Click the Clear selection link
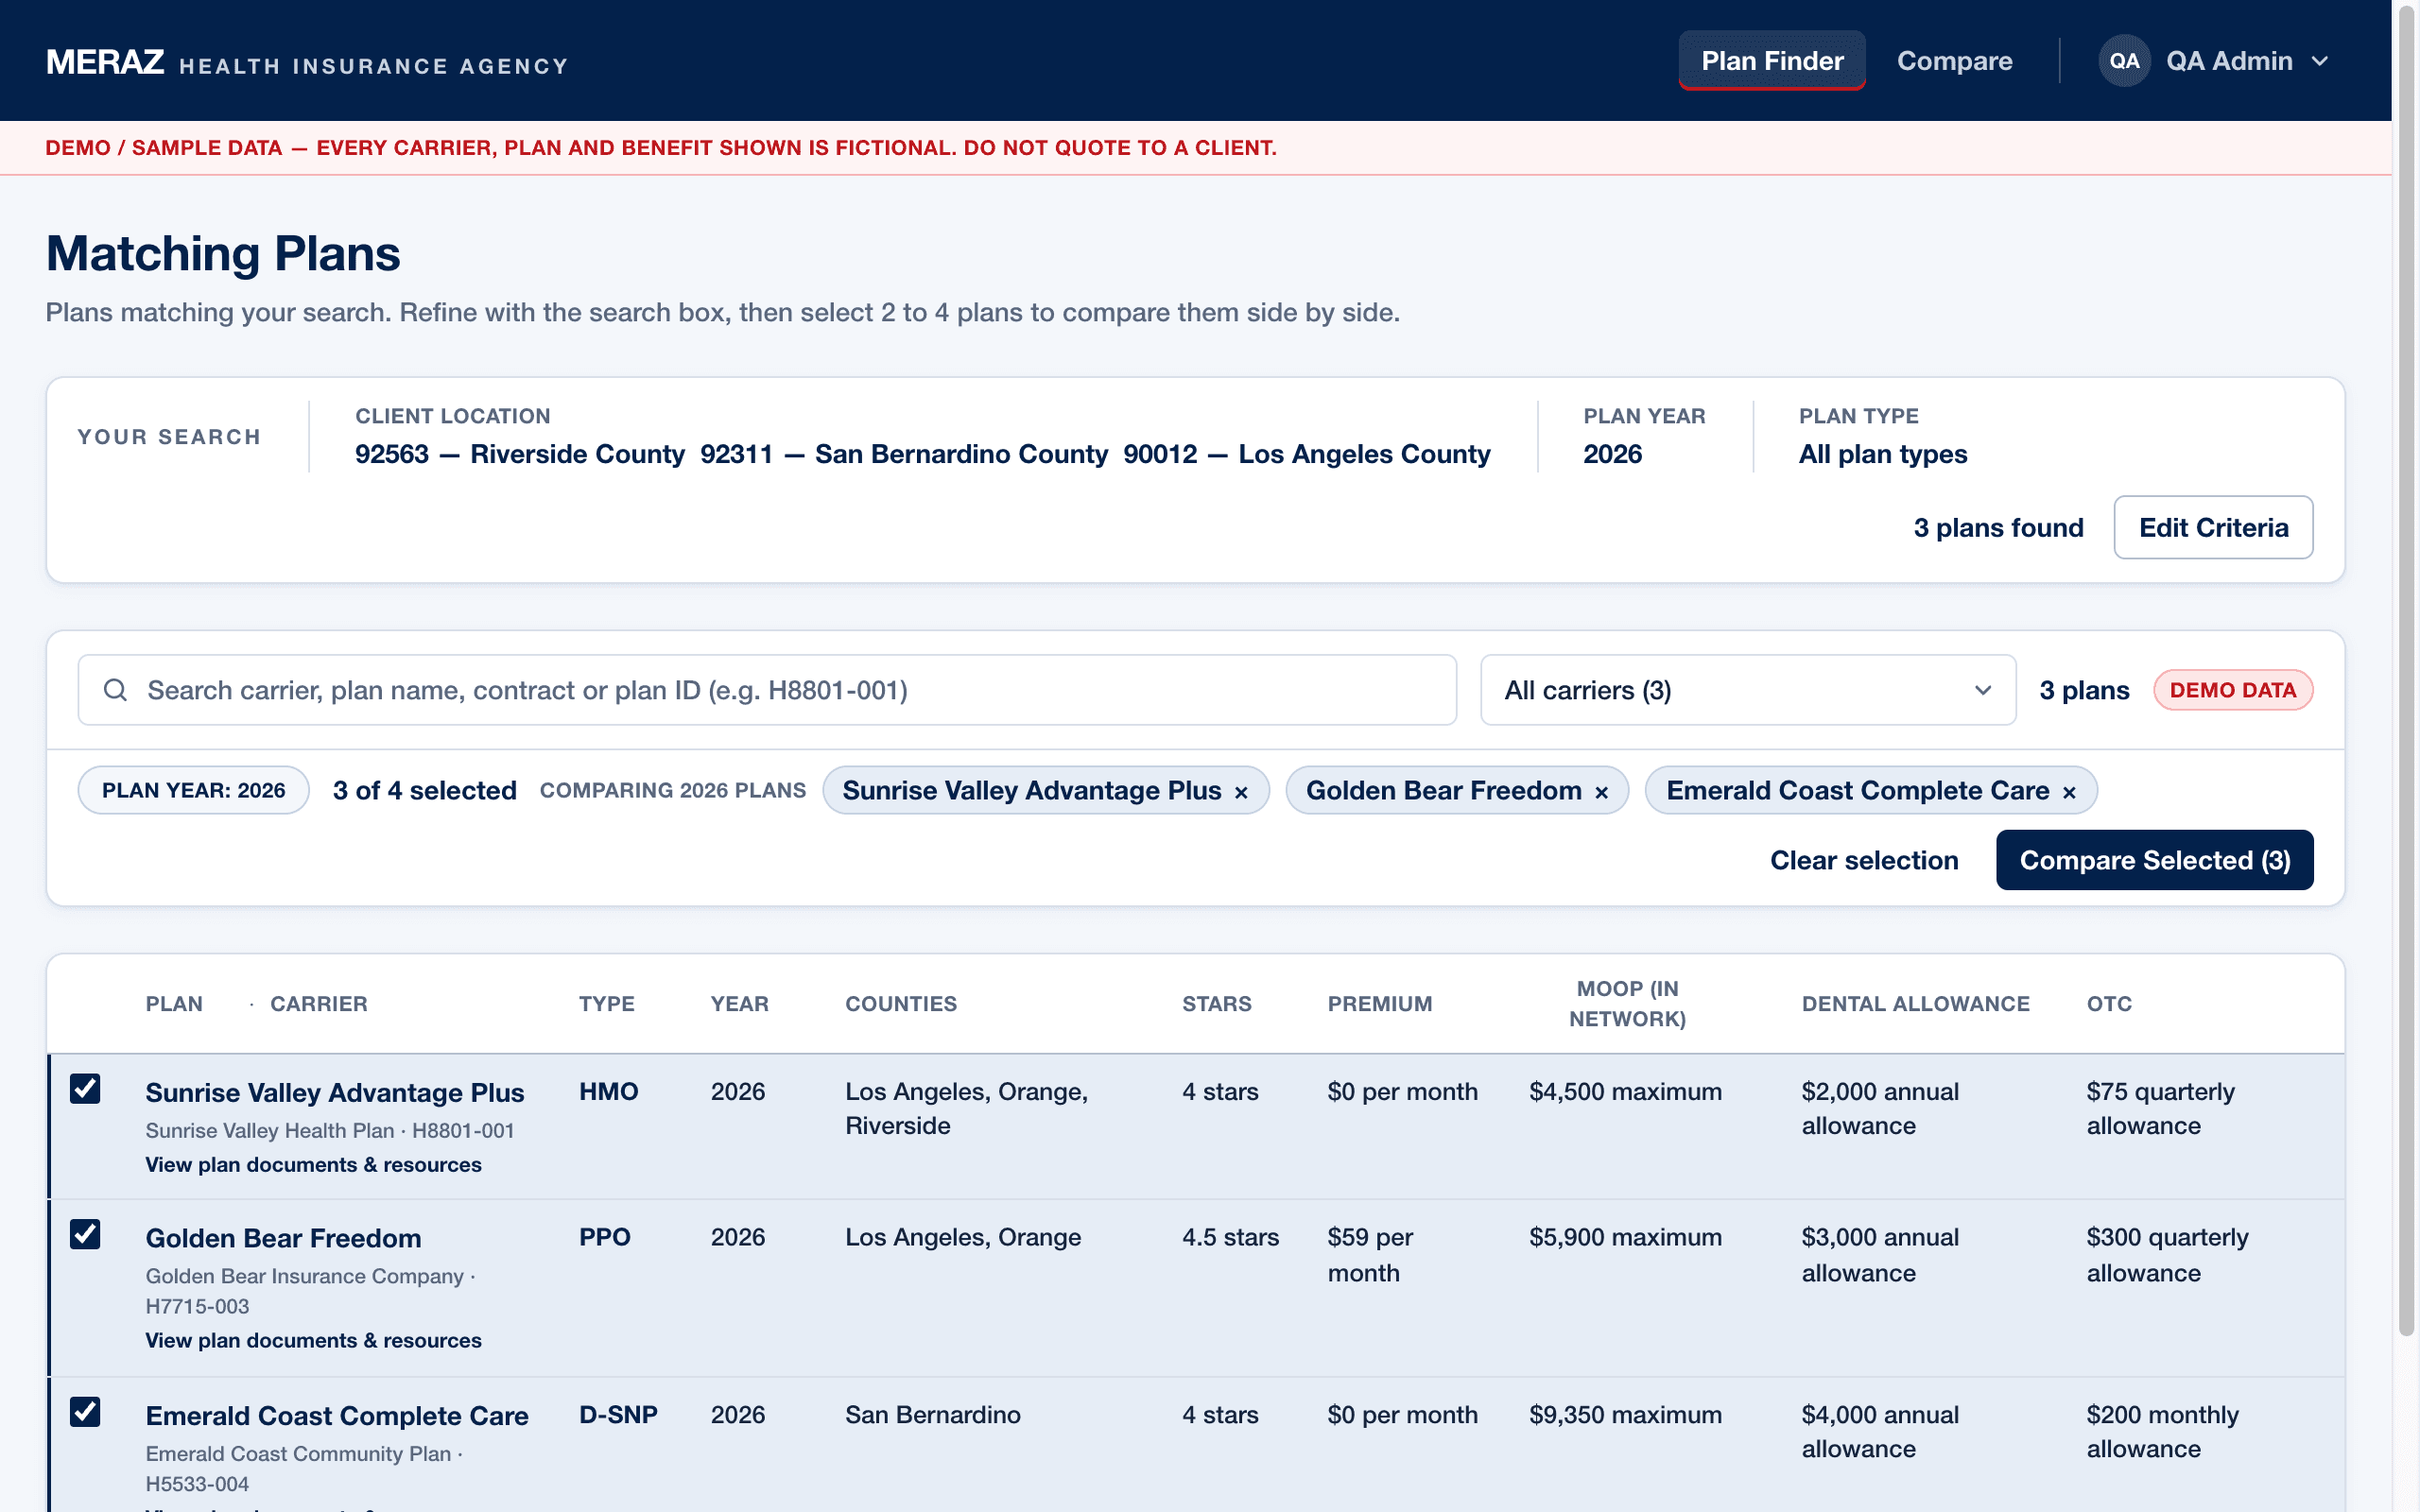 [x=1864, y=860]
